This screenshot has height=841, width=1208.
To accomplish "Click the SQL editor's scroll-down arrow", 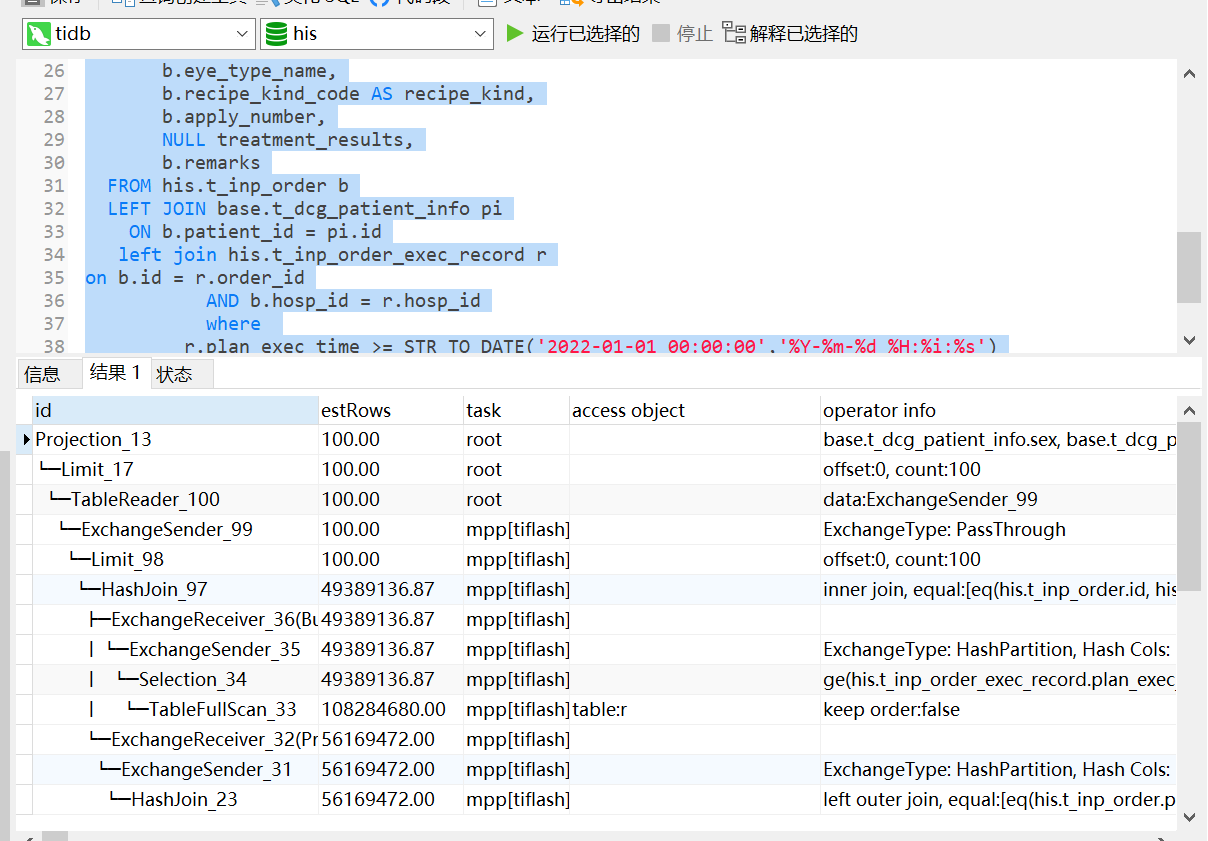I will pyautogui.click(x=1189, y=340).
